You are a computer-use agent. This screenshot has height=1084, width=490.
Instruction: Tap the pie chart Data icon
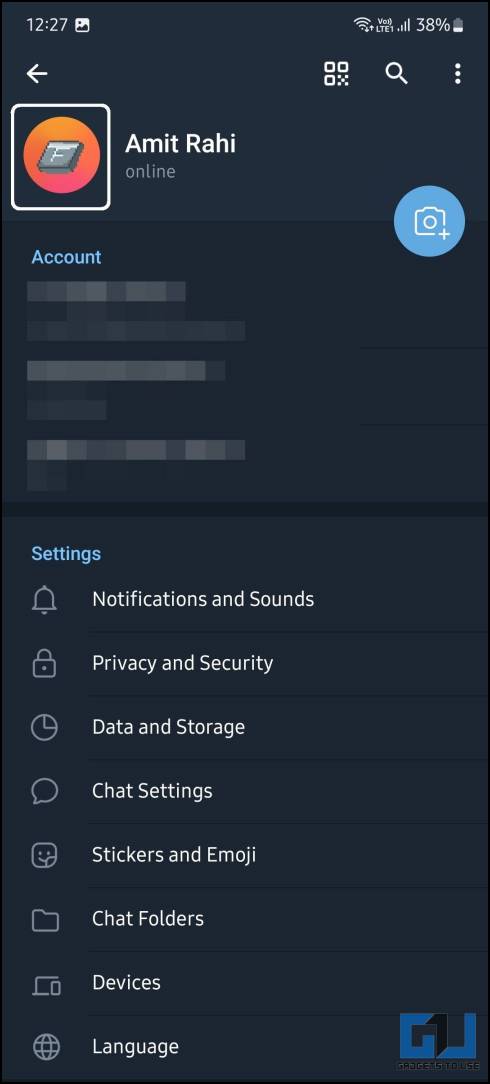coord(45,727)
